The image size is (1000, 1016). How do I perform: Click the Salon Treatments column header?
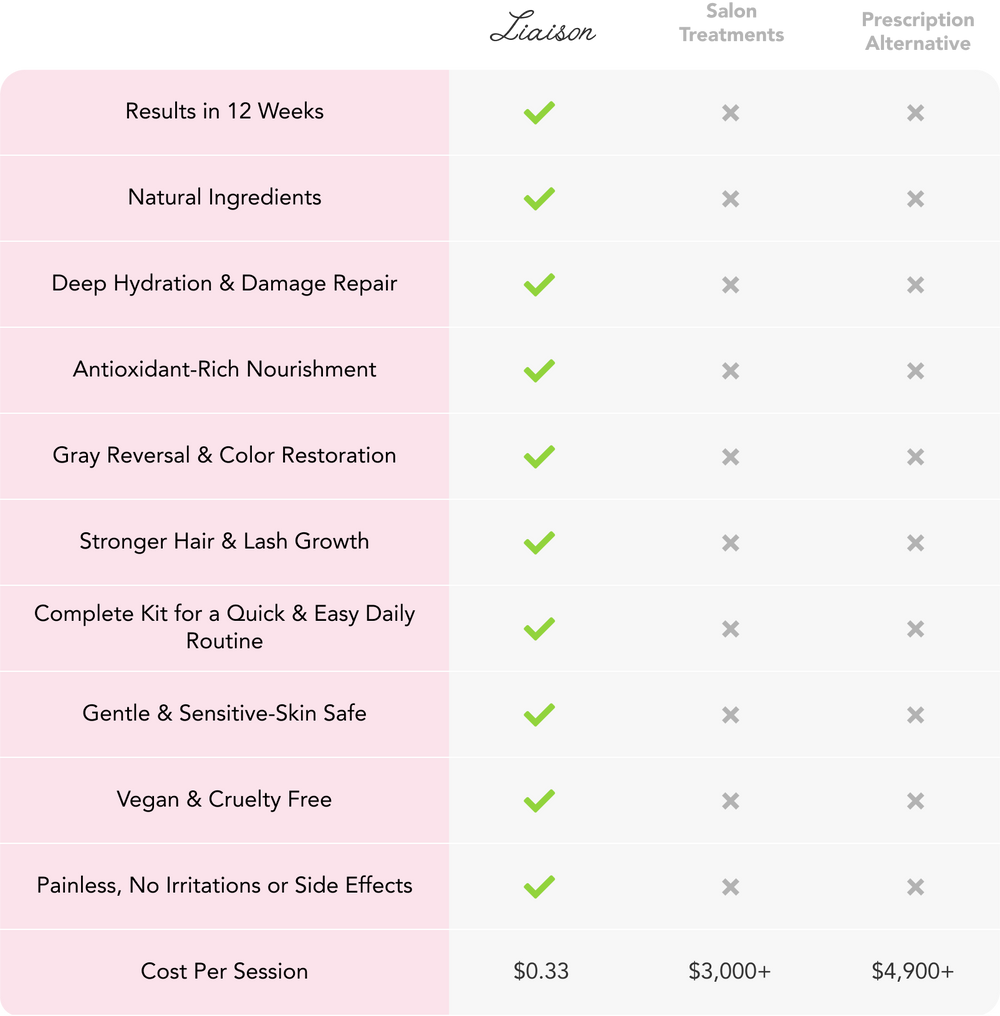pos(731,24)
